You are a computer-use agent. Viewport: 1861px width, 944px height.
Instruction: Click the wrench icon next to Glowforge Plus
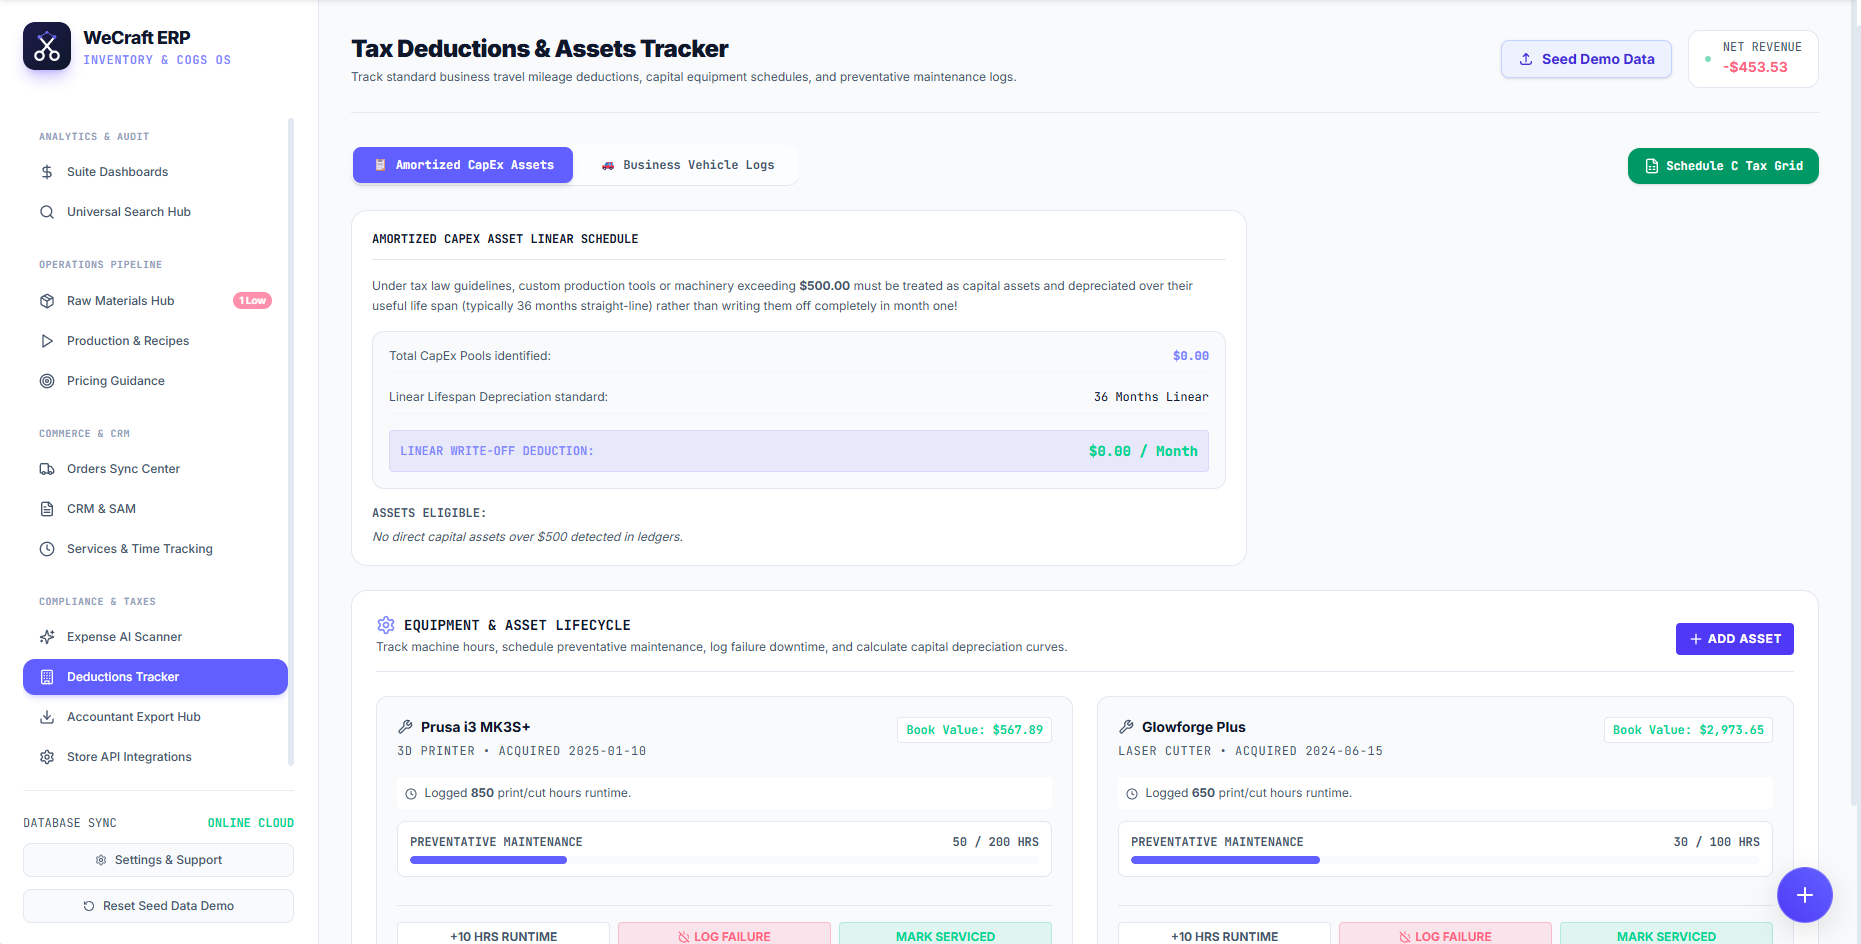click(1126, 727)
